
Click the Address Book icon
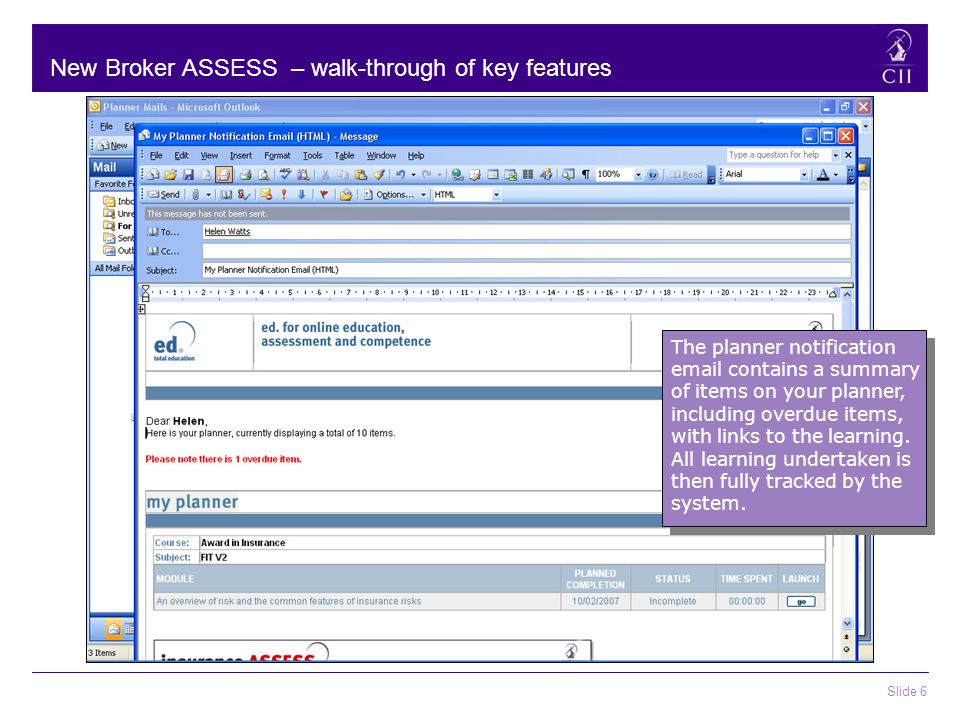point(226,195)
